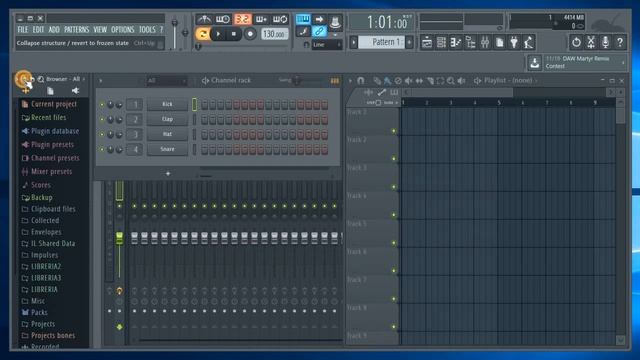Toggle Track 5 mute LED in playlist
The image size is (640, 360).
(393, 243)
